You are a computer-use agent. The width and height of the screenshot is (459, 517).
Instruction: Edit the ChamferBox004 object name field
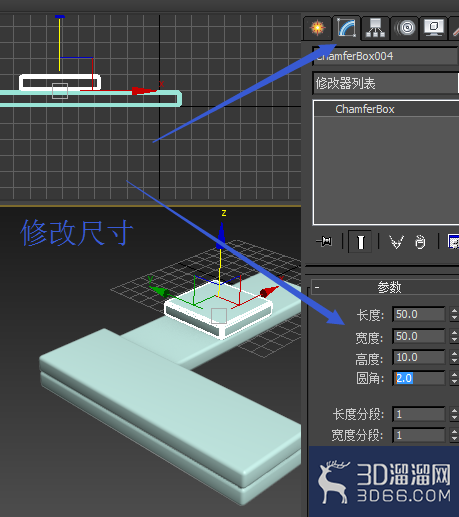(x=385, y=56)
